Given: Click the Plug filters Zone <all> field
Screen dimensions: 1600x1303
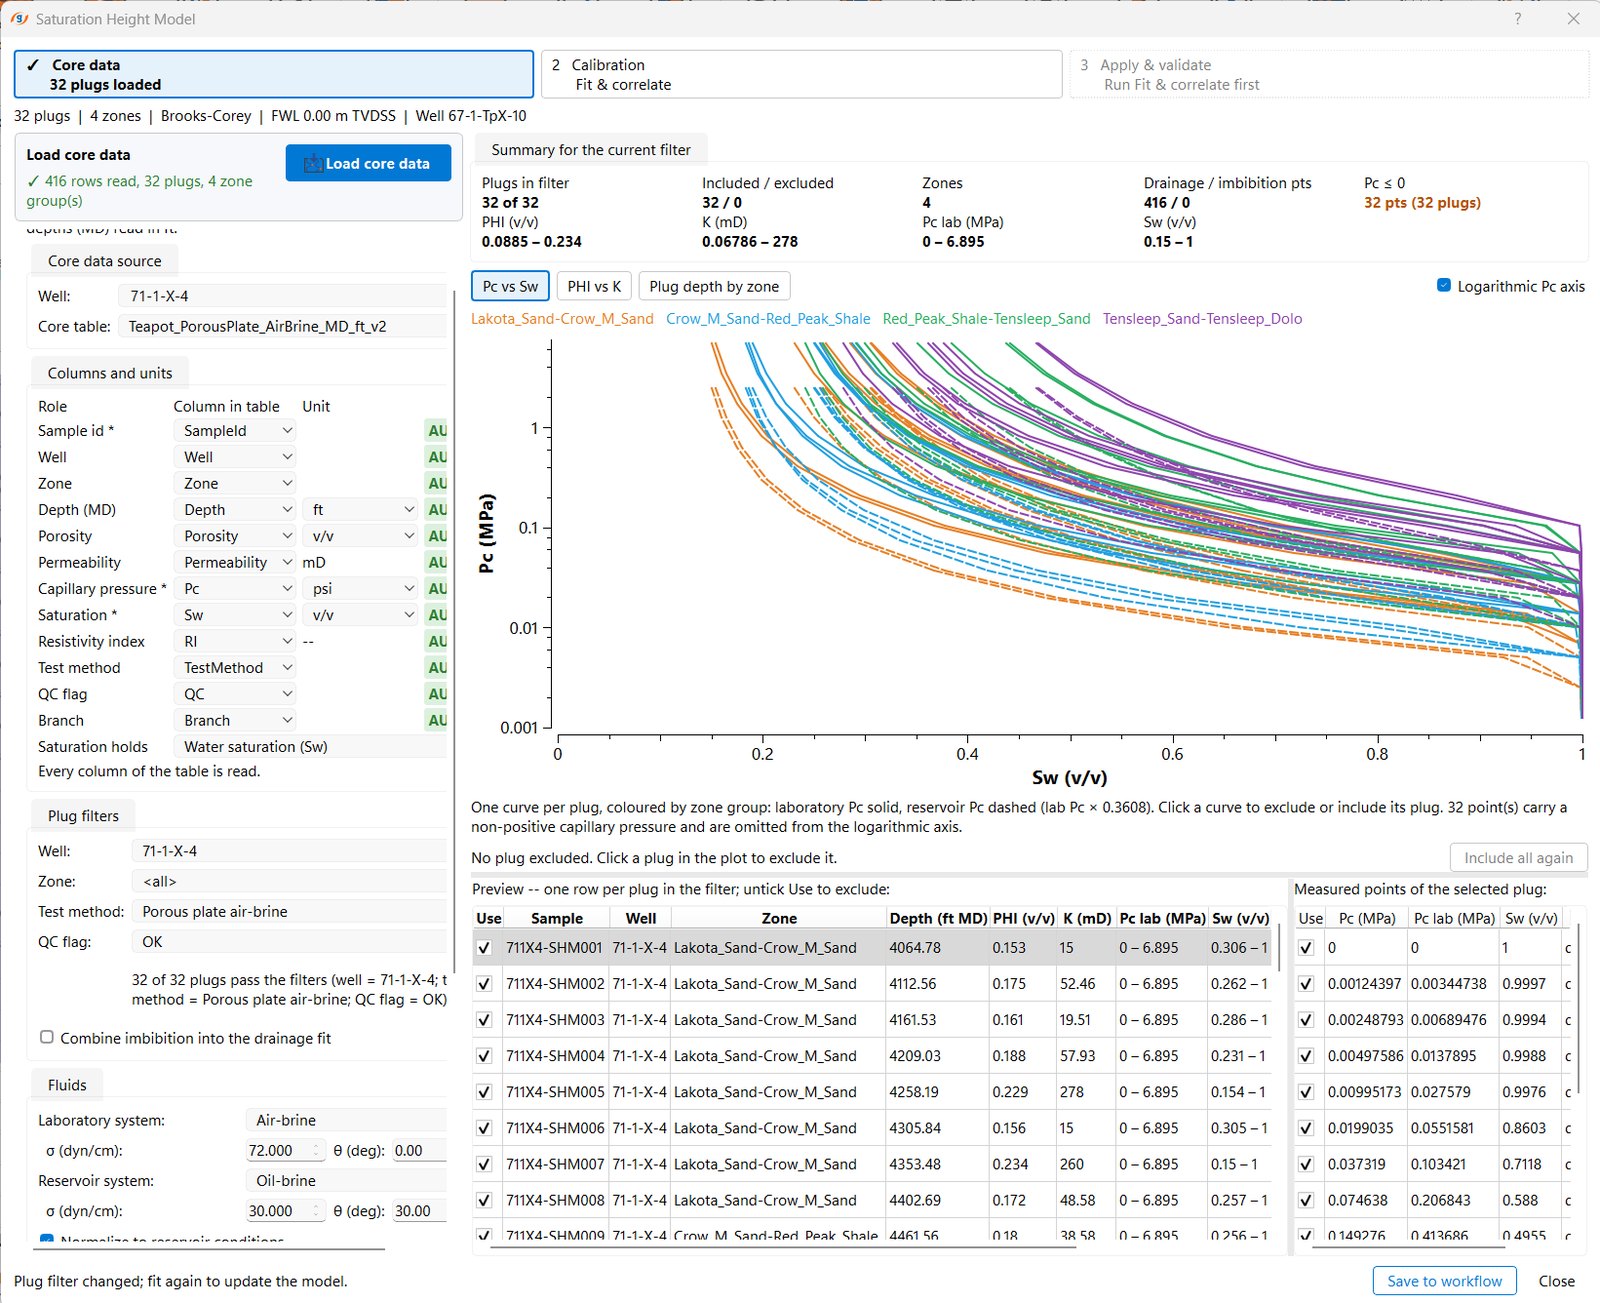Looking at the screenshot, I should click(x=289, y=882).
